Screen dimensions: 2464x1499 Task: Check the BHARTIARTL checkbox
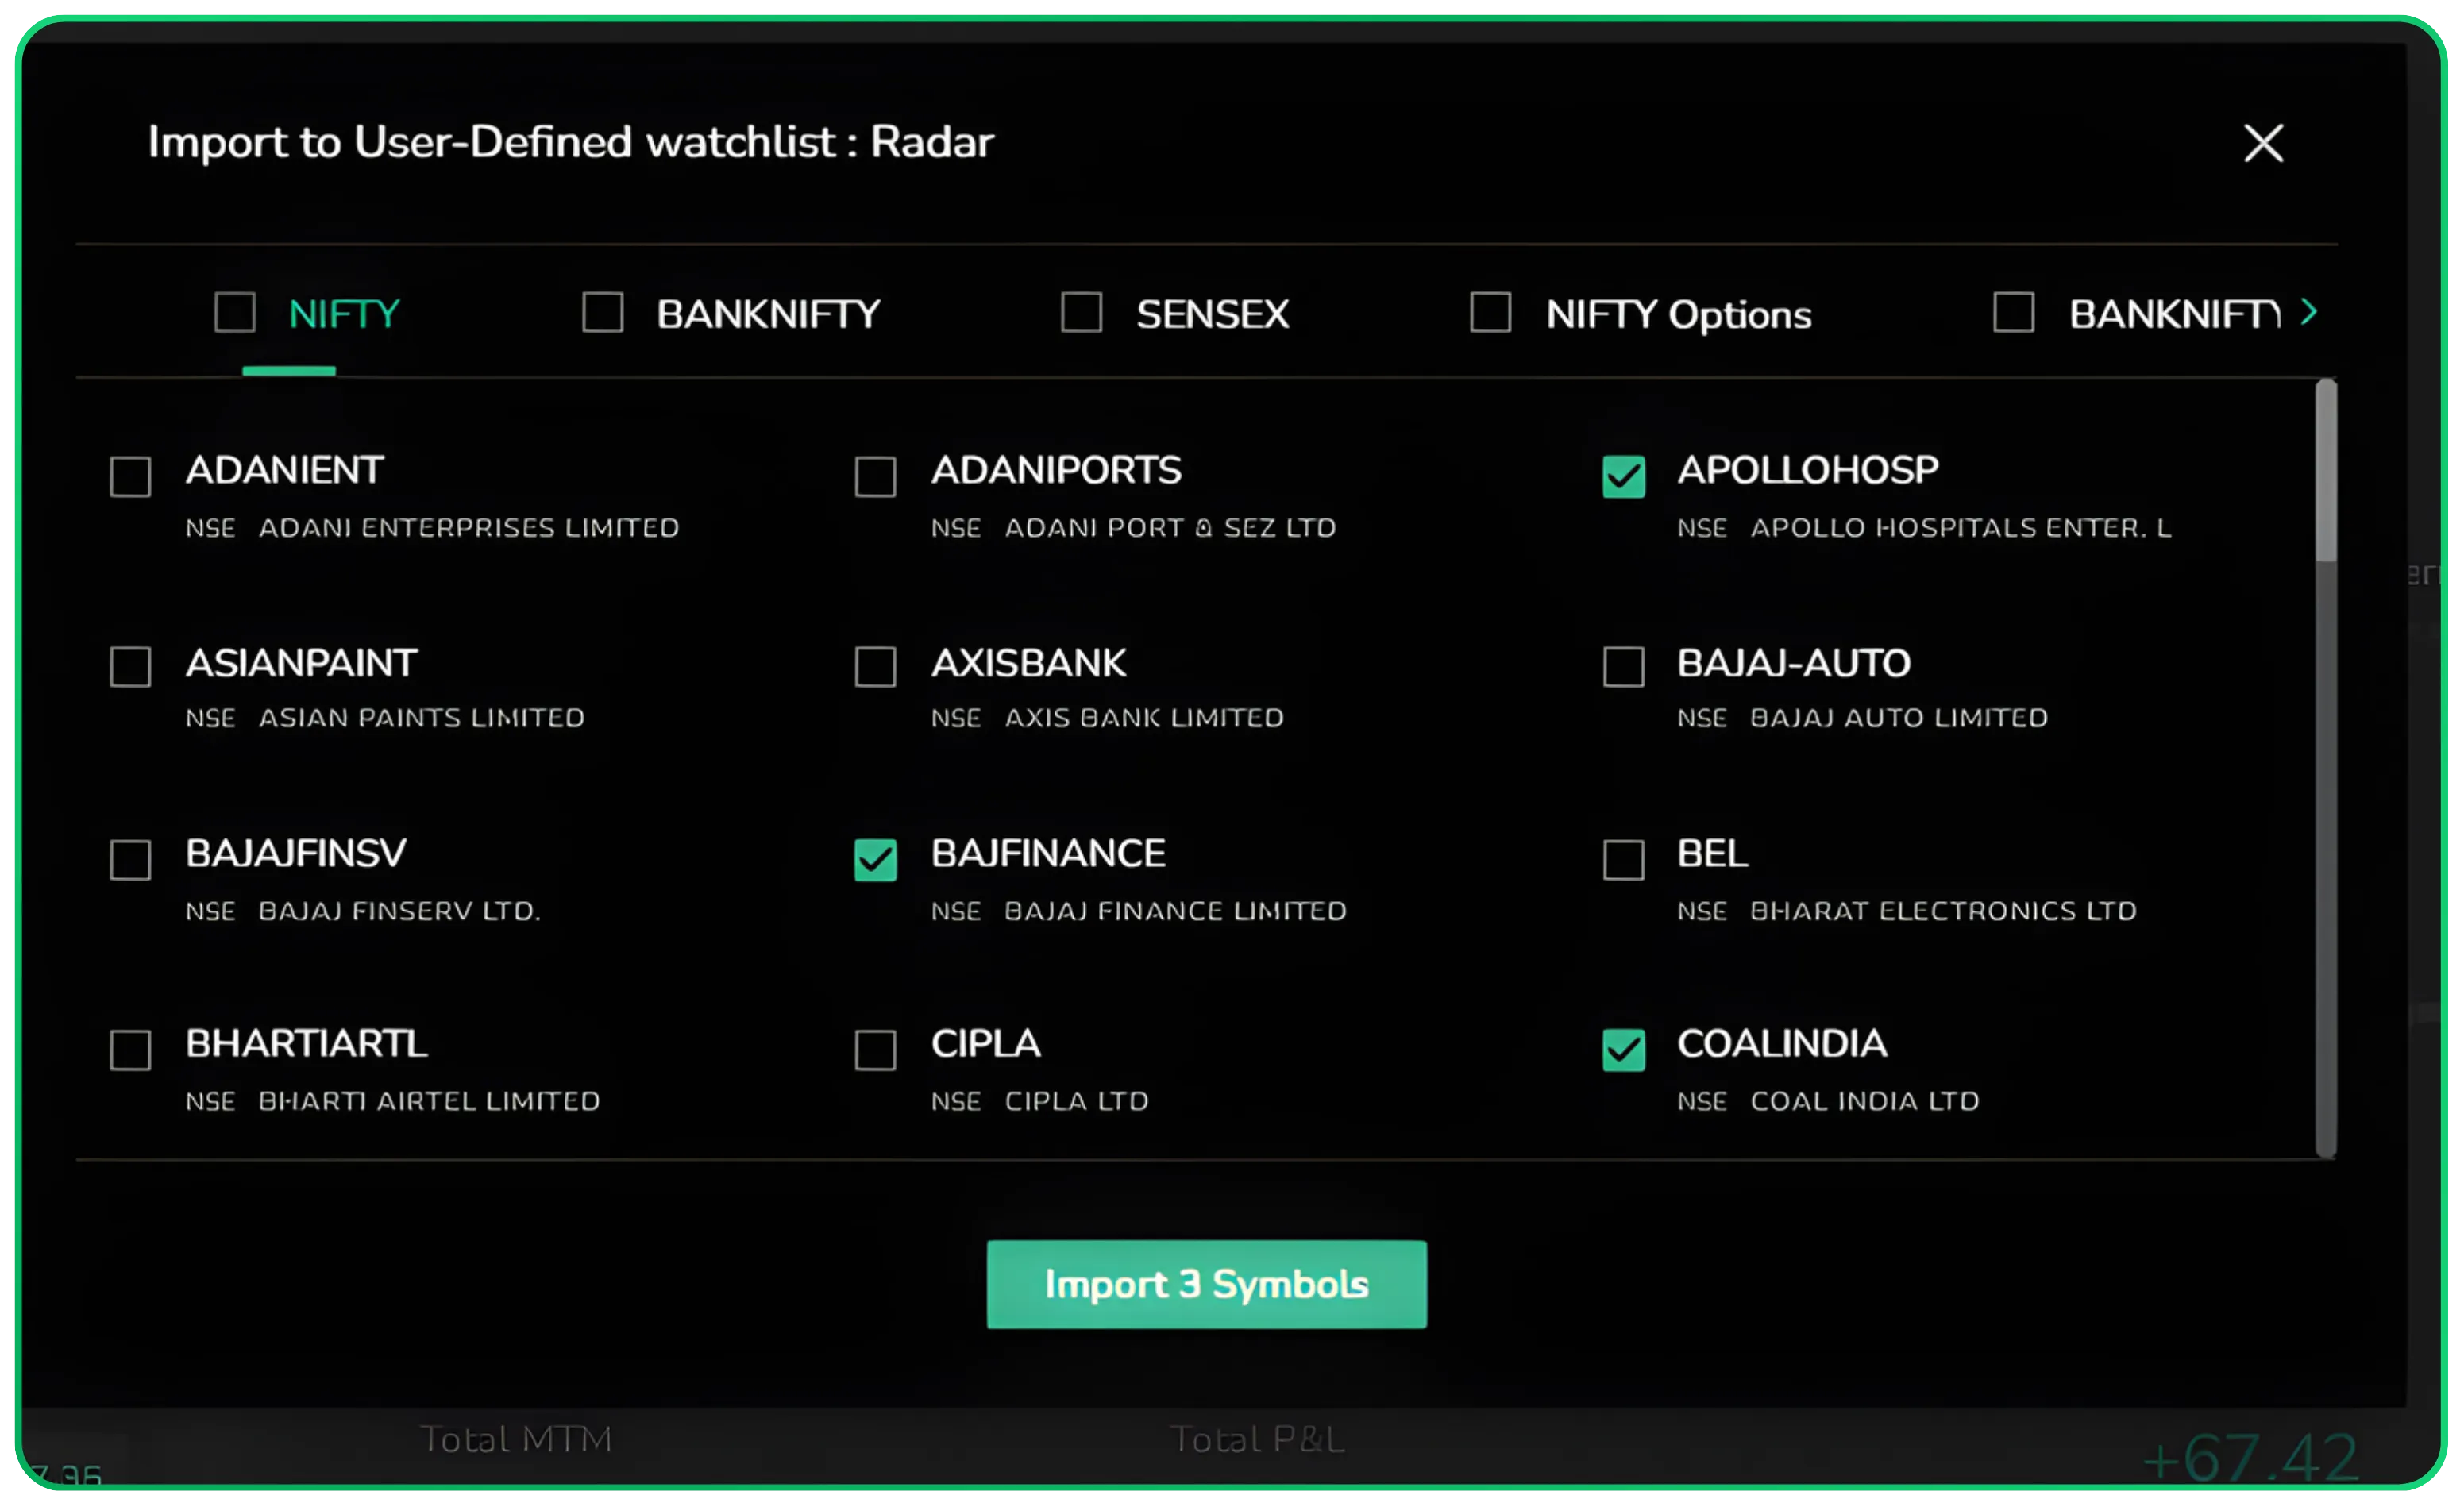pos(130,1050)
